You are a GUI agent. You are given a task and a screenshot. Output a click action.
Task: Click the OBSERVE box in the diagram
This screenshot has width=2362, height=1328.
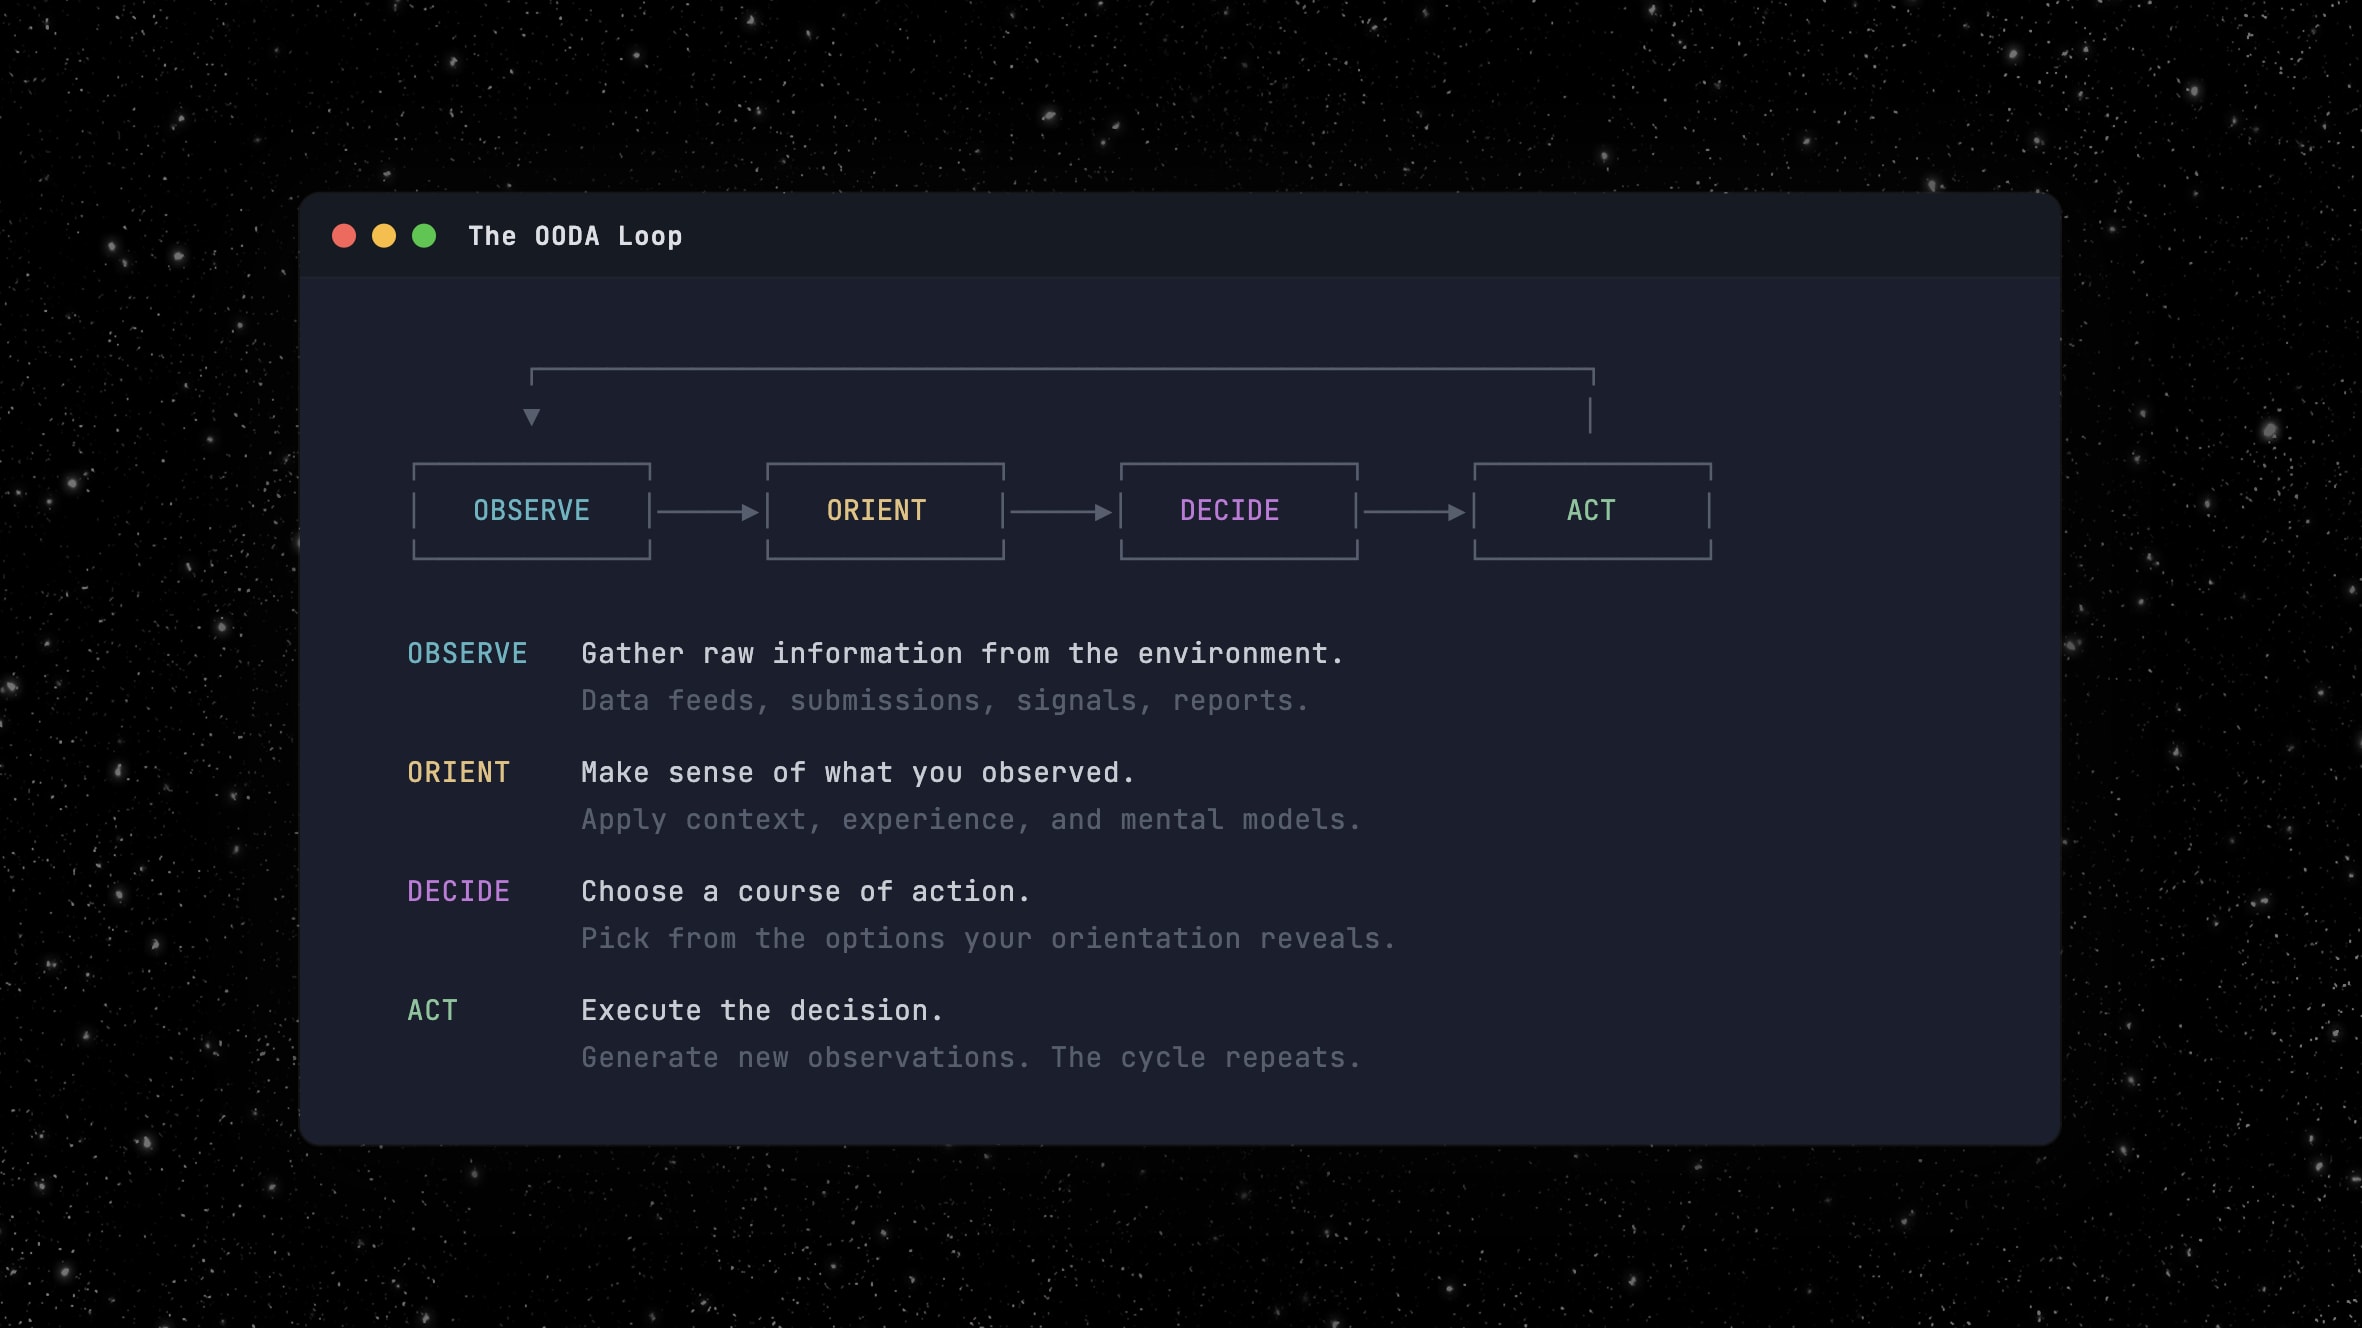532,511
